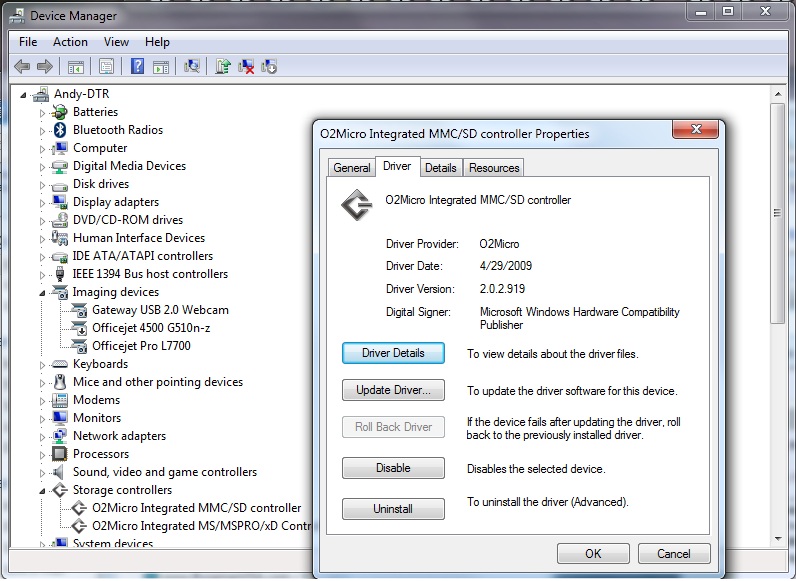Click the Andy-DTR computer root icon
This screenshot has width=796, height=581.
tap(40, 94)
